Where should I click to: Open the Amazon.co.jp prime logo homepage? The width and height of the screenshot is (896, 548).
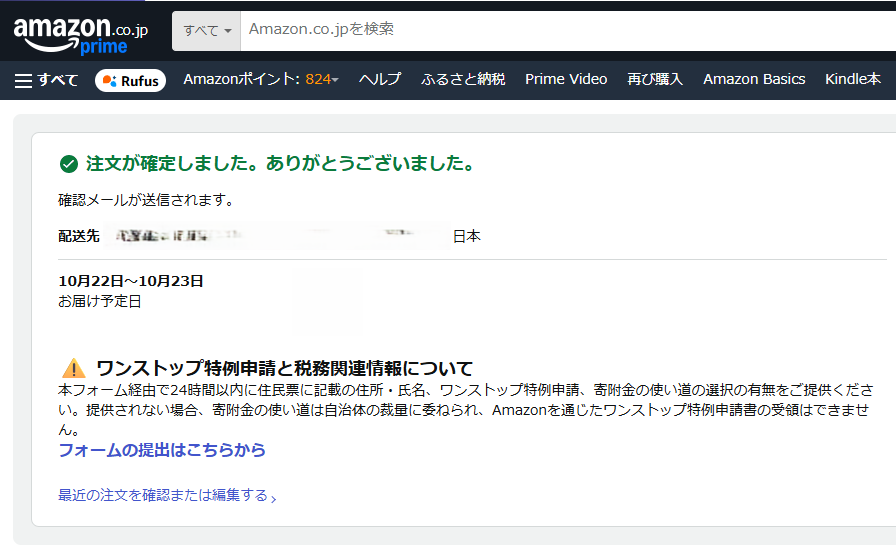[81, 35]
